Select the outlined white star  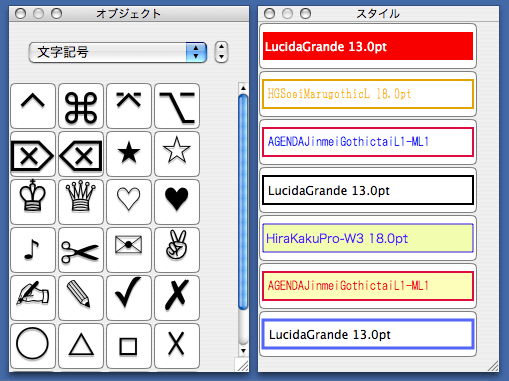(177, 154)
